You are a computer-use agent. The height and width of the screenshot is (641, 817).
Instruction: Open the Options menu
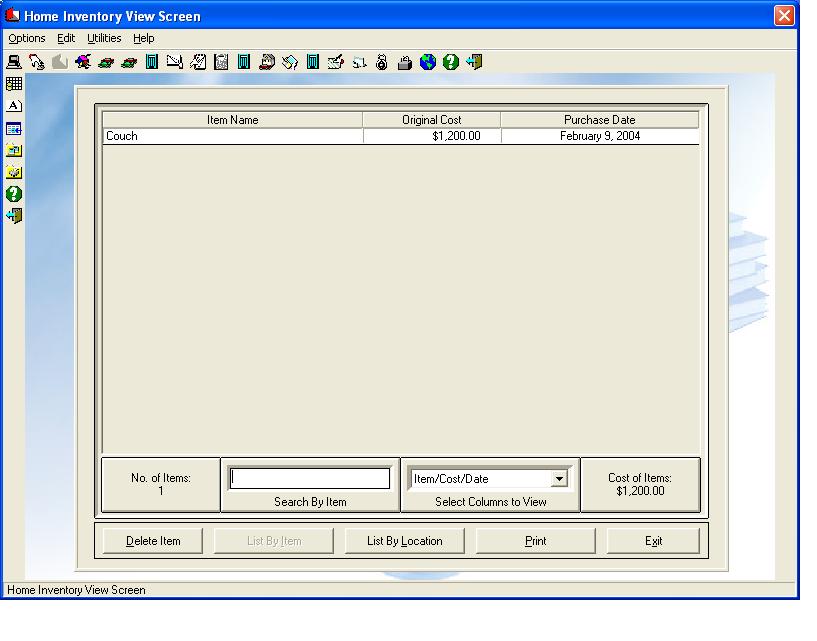[27, 38]
